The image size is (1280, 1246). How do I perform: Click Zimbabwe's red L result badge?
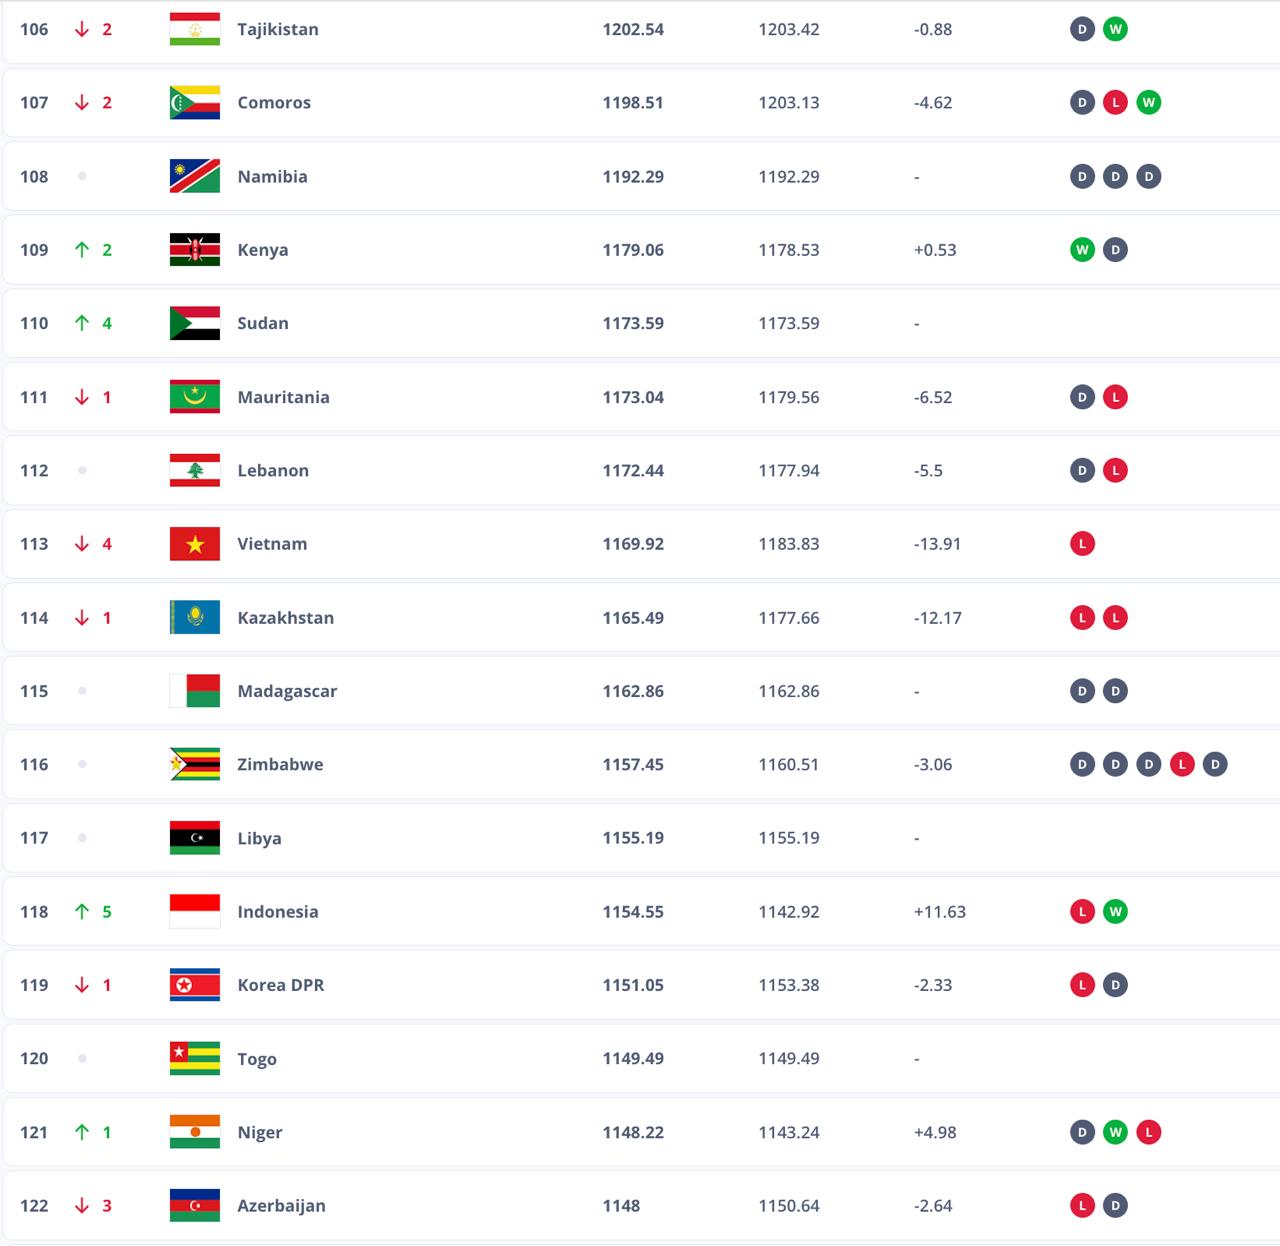1182,764
